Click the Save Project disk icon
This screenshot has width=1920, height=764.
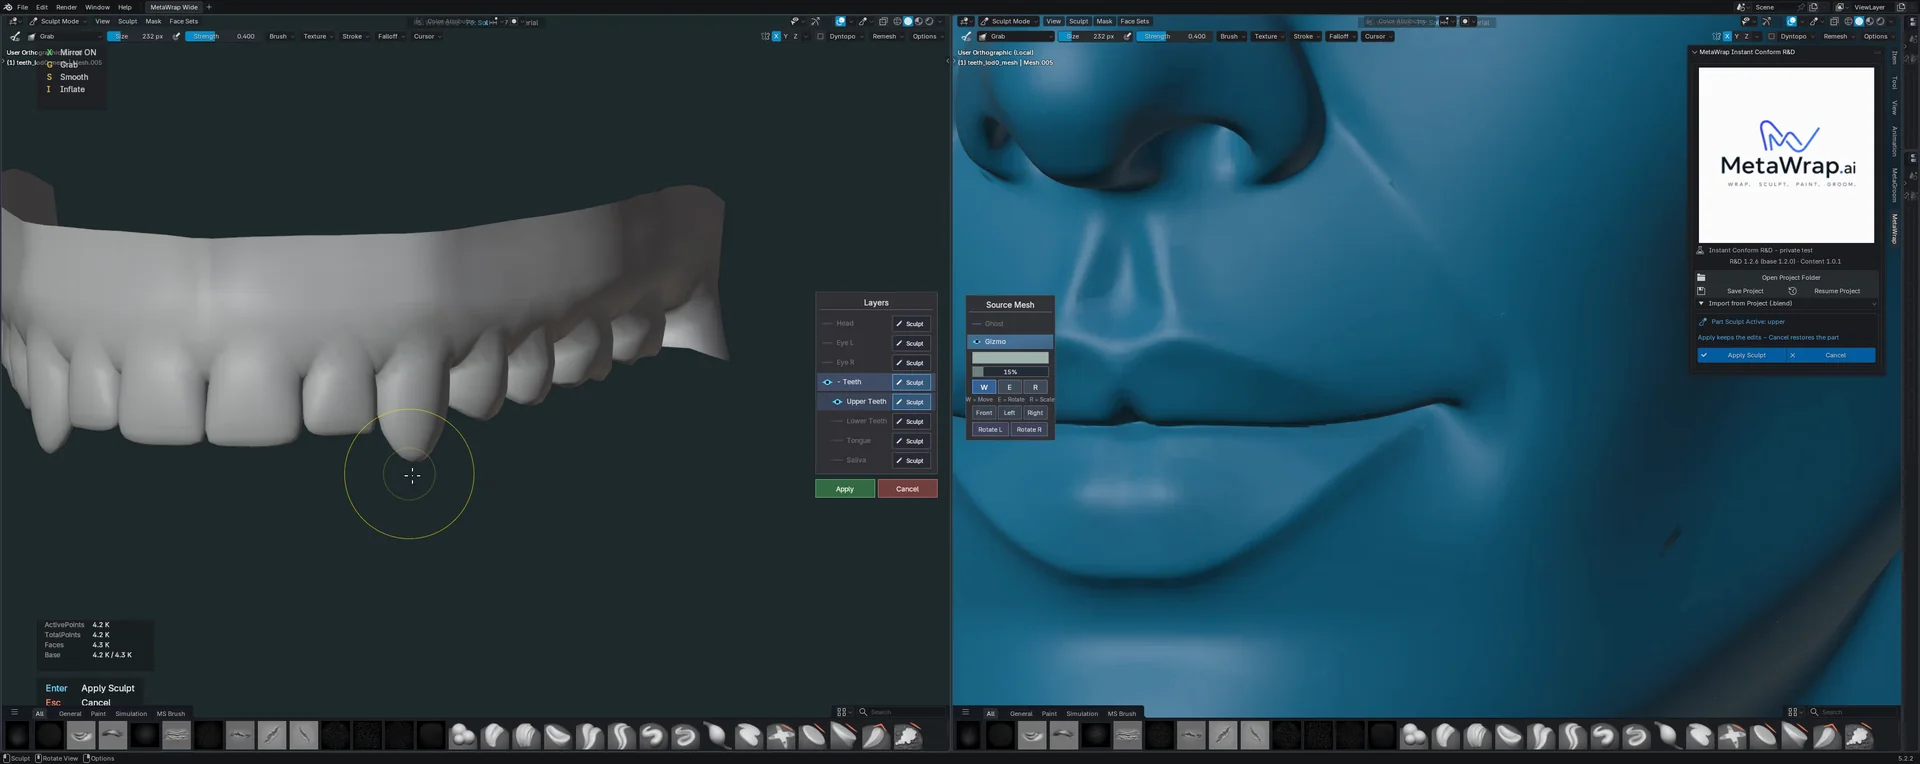[1701, 291]
